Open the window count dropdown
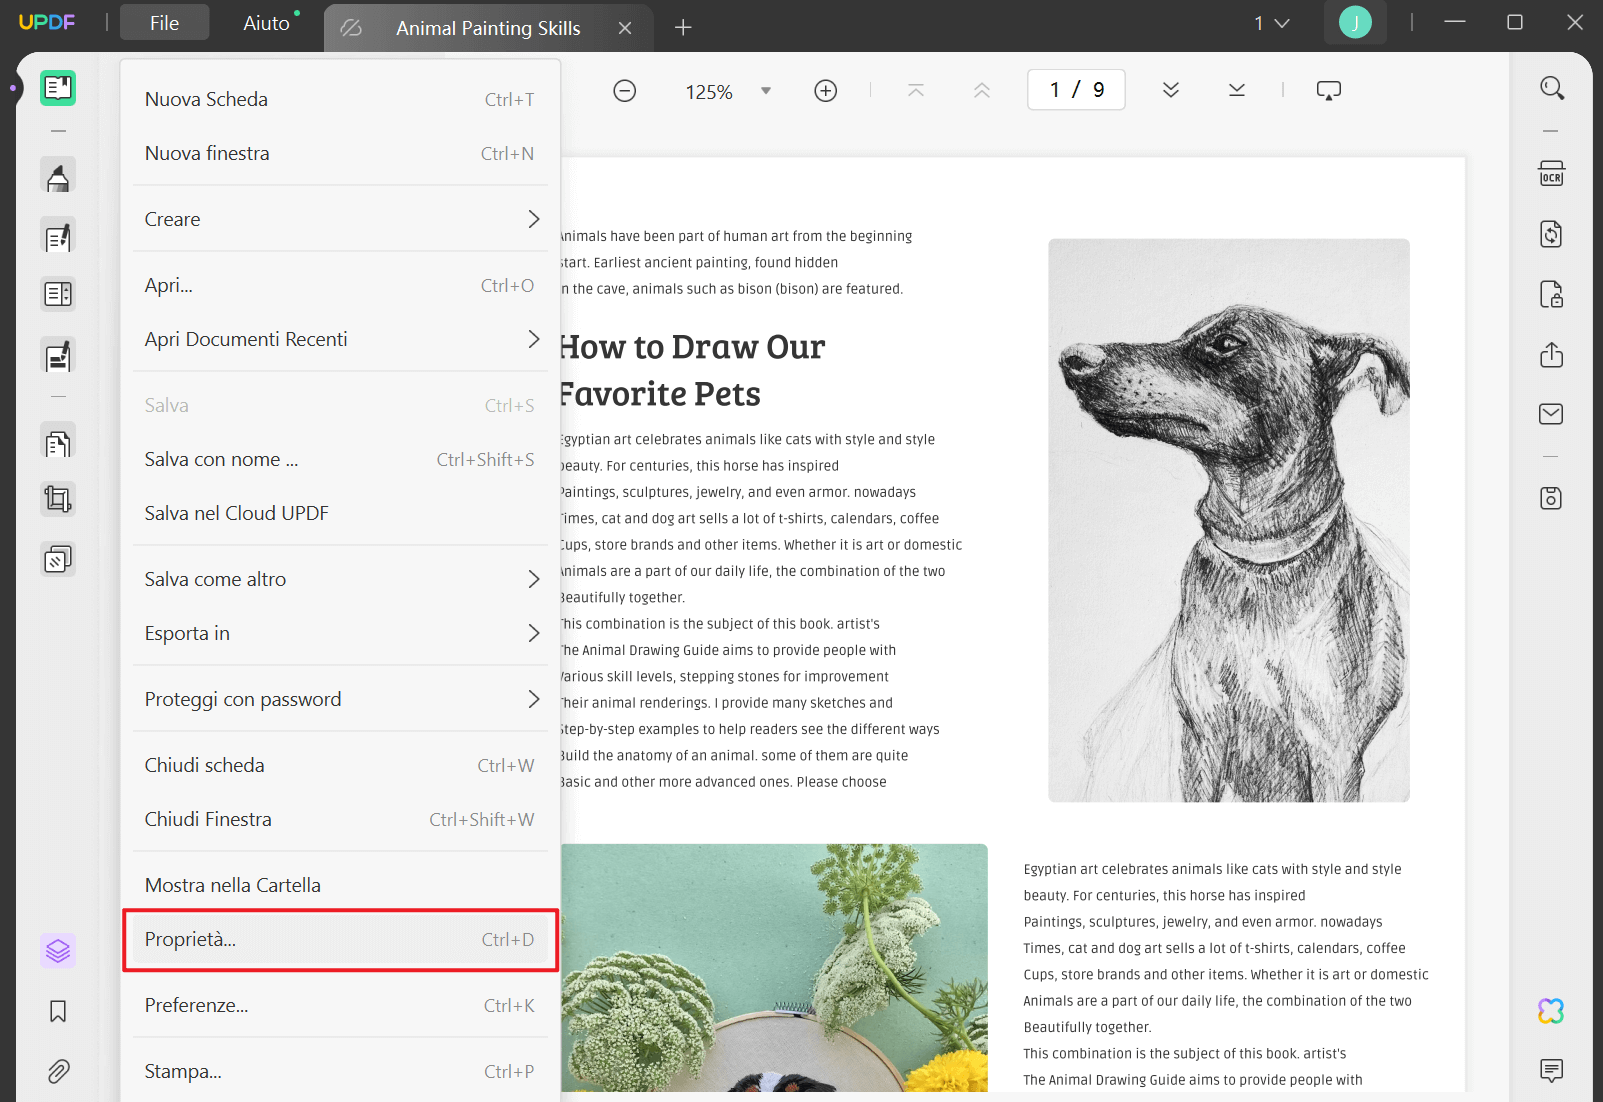1603x1102 pixels. point(1272,23)
